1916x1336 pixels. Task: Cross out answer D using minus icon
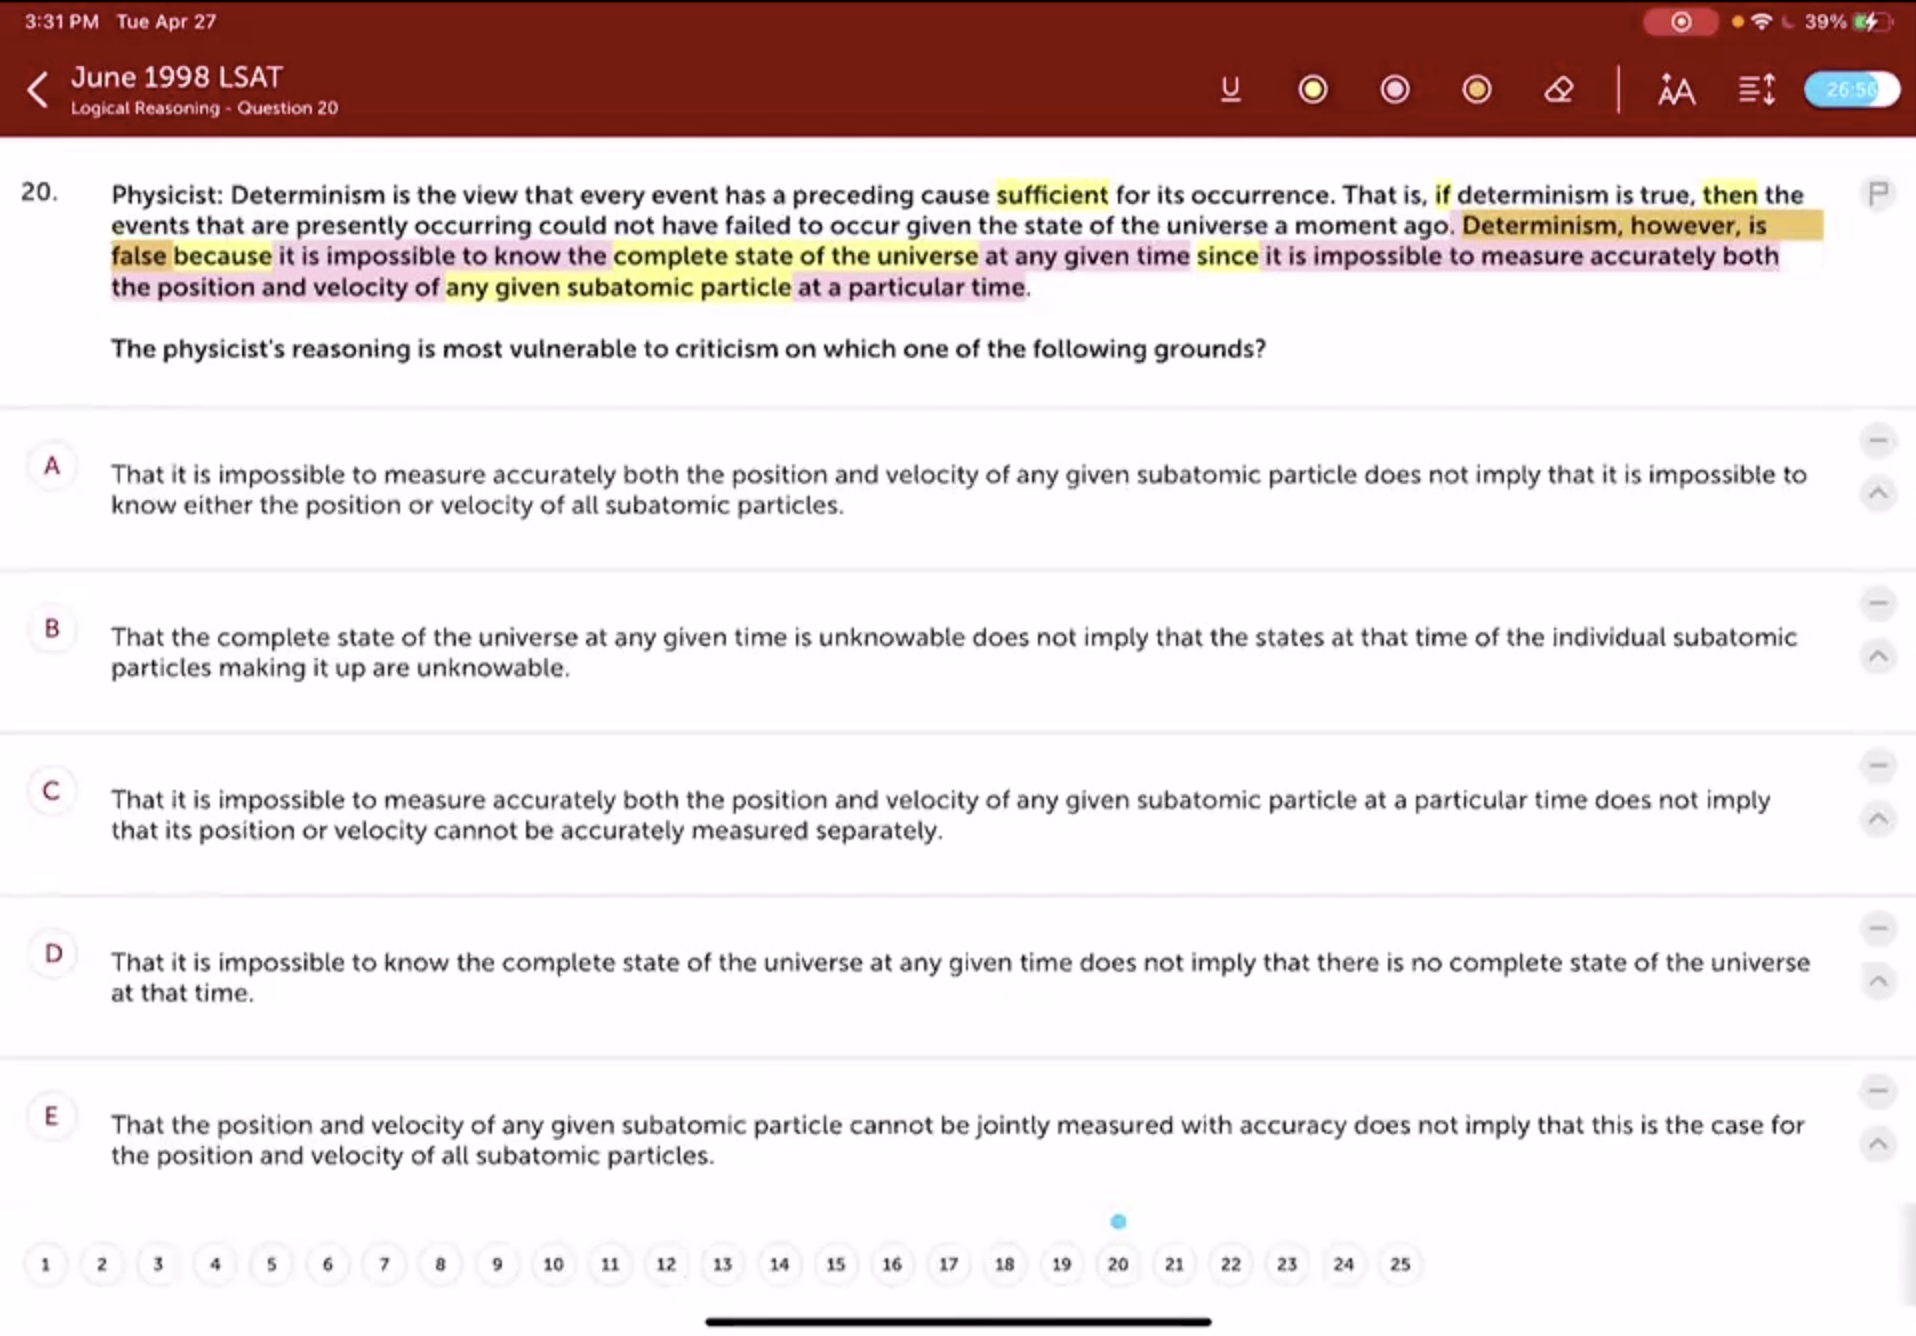1878,928
